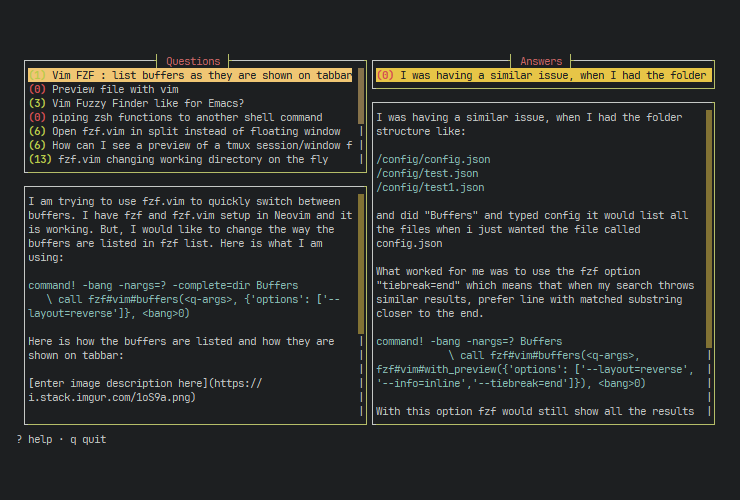Screen dimensions: 740x500
Task: Click the answer body scrollbar thumb
Action: (709, 229)
